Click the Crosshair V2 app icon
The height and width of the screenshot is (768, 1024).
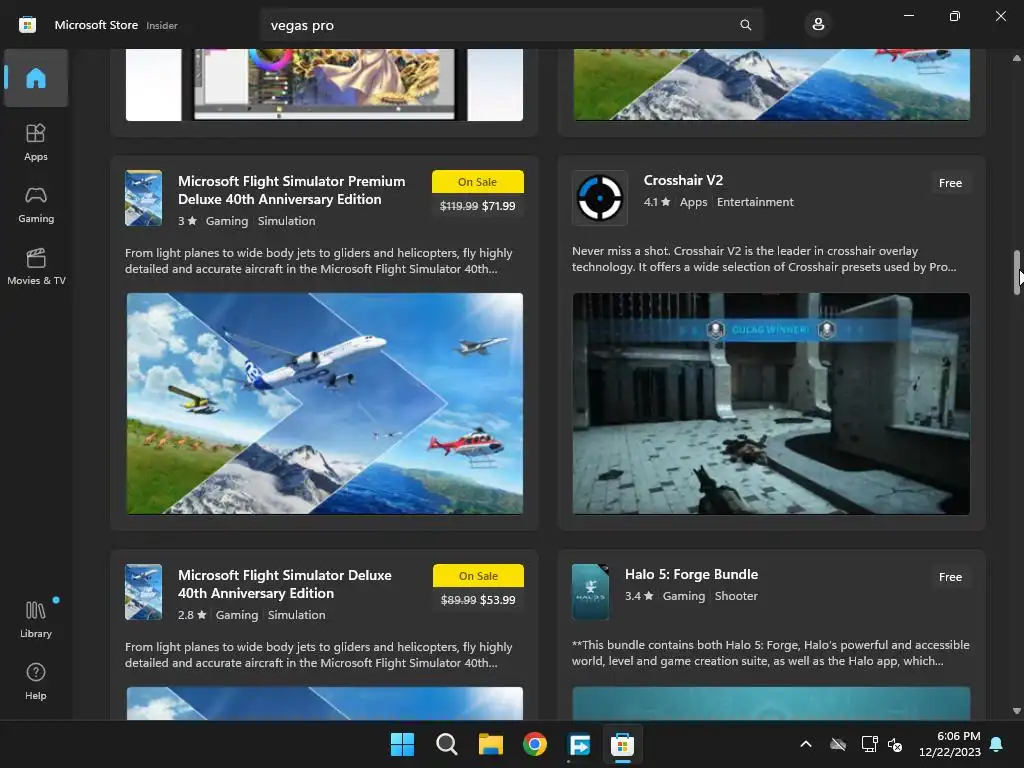[600, 198]
